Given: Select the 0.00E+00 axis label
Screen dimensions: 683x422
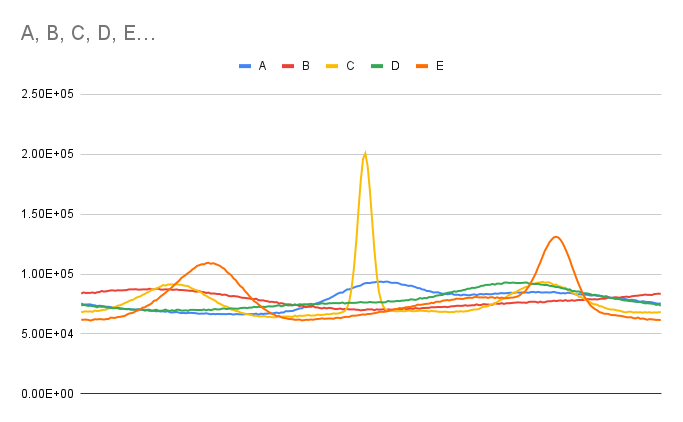Looking at the screenshot, I should [49, 394].
